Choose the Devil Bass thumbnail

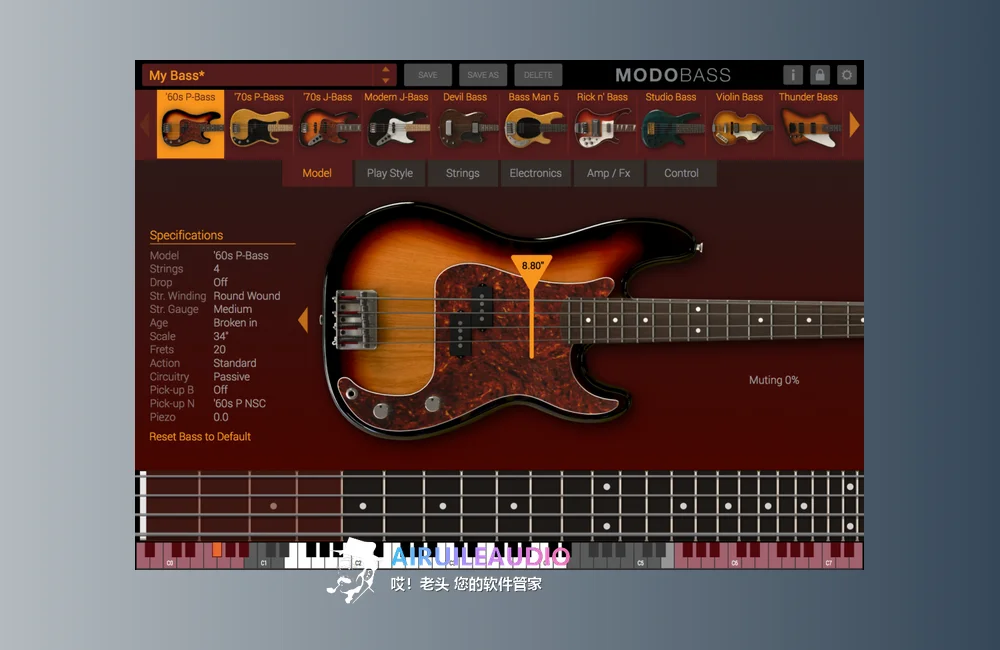465,124
